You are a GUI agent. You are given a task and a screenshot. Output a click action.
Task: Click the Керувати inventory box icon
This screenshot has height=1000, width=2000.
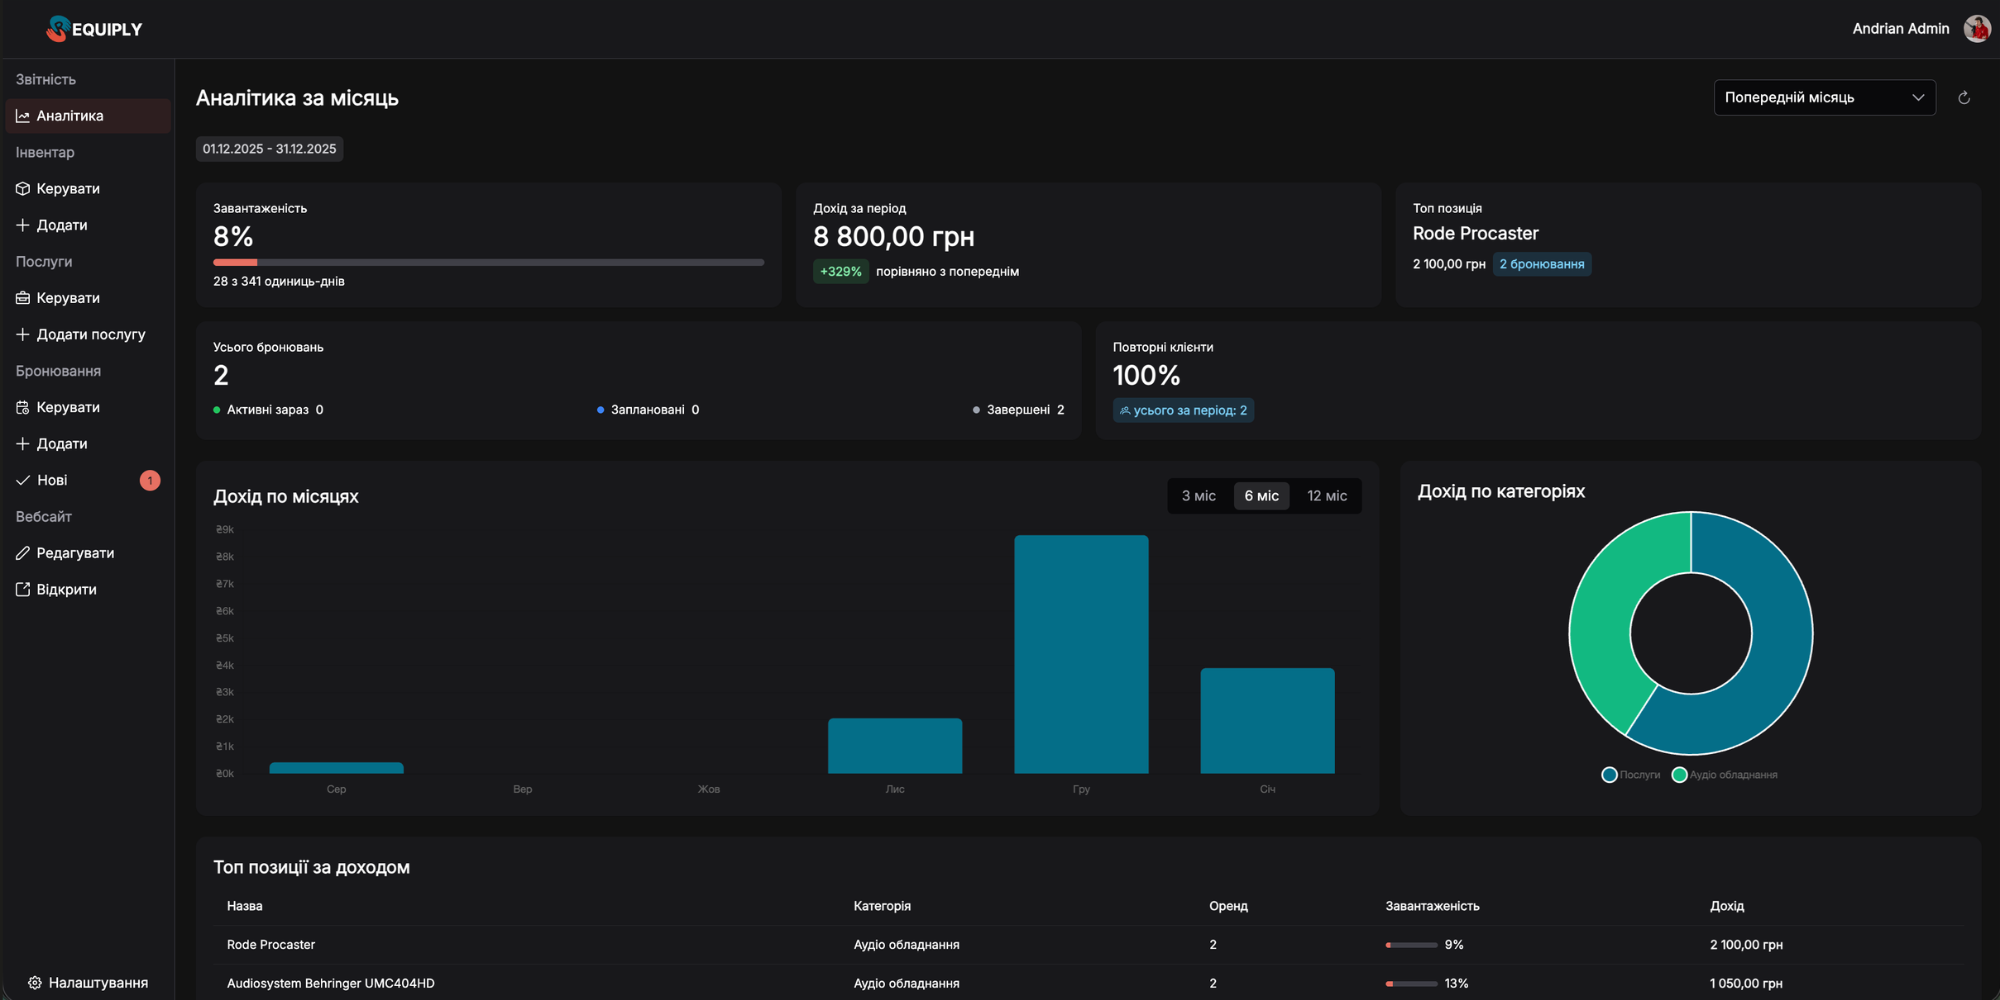pos(22,188)
